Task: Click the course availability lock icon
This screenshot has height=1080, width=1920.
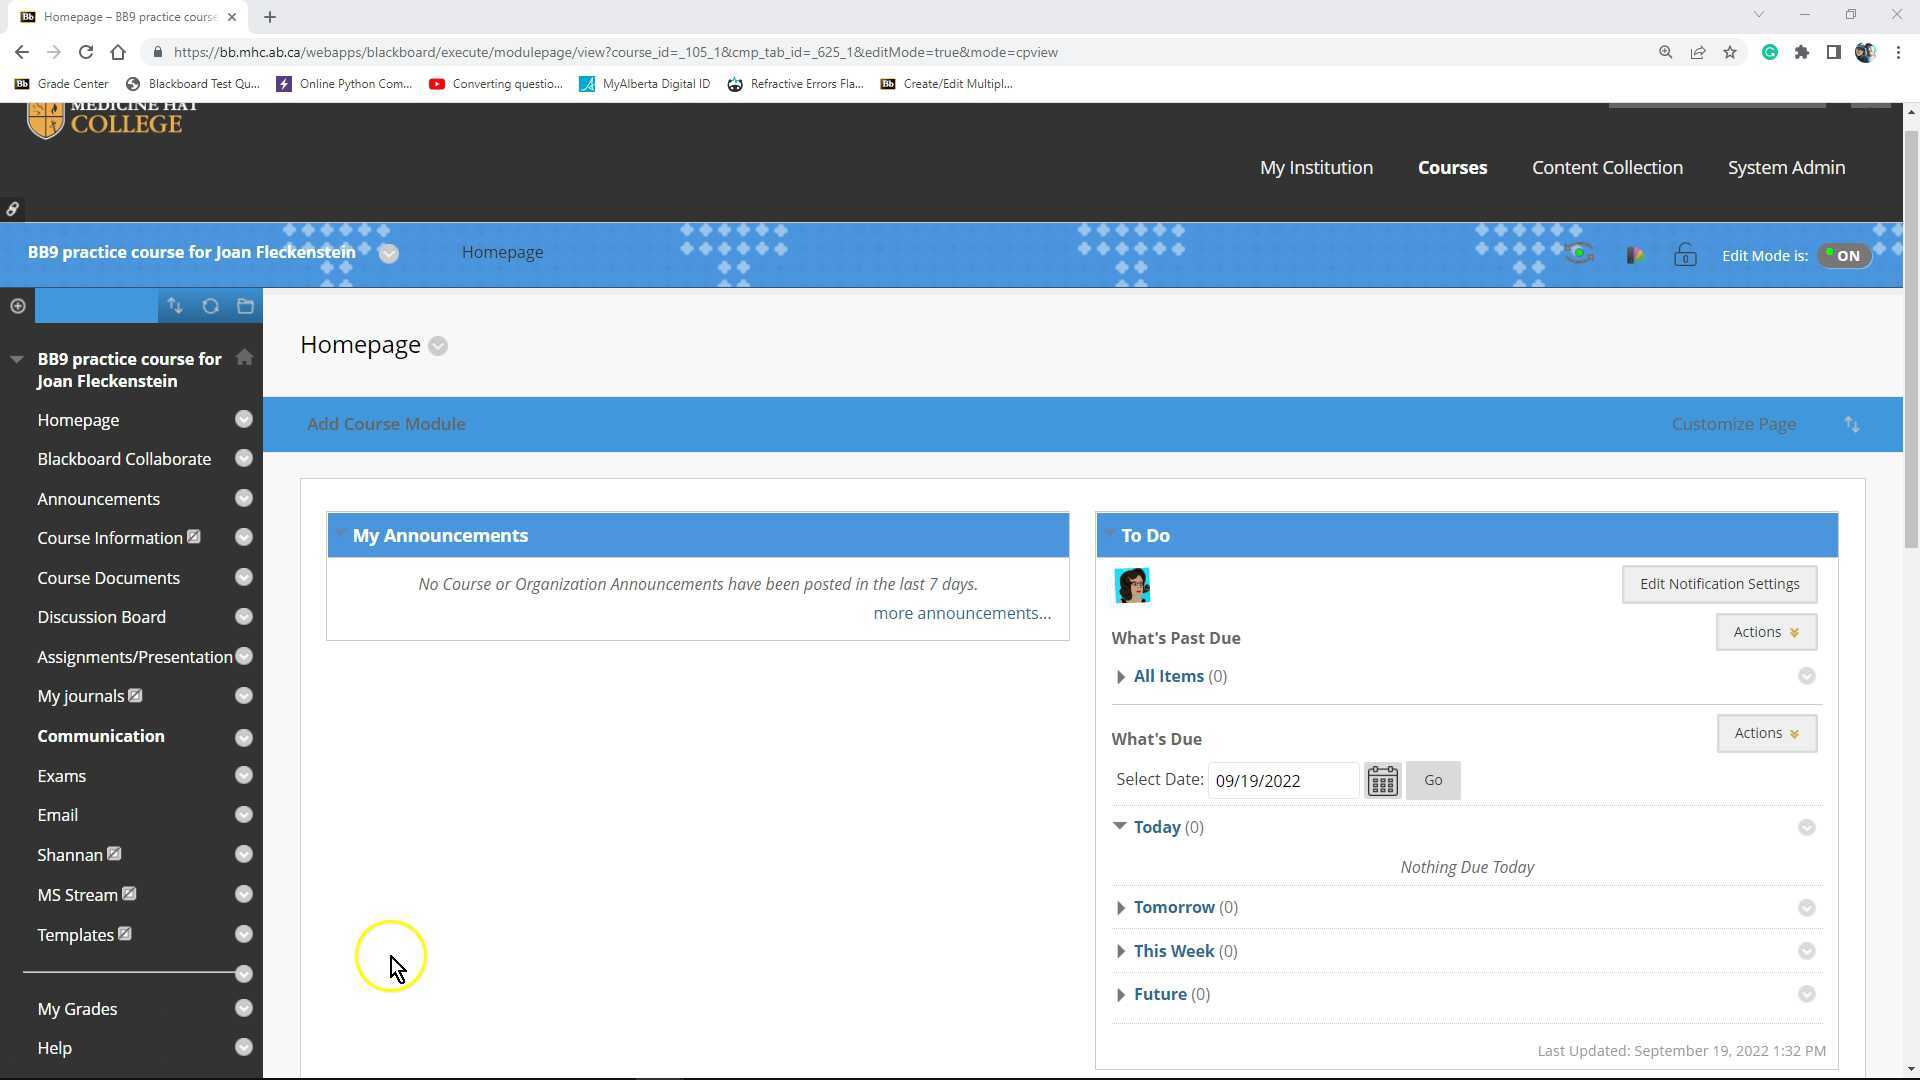Action: (1685, 255)
